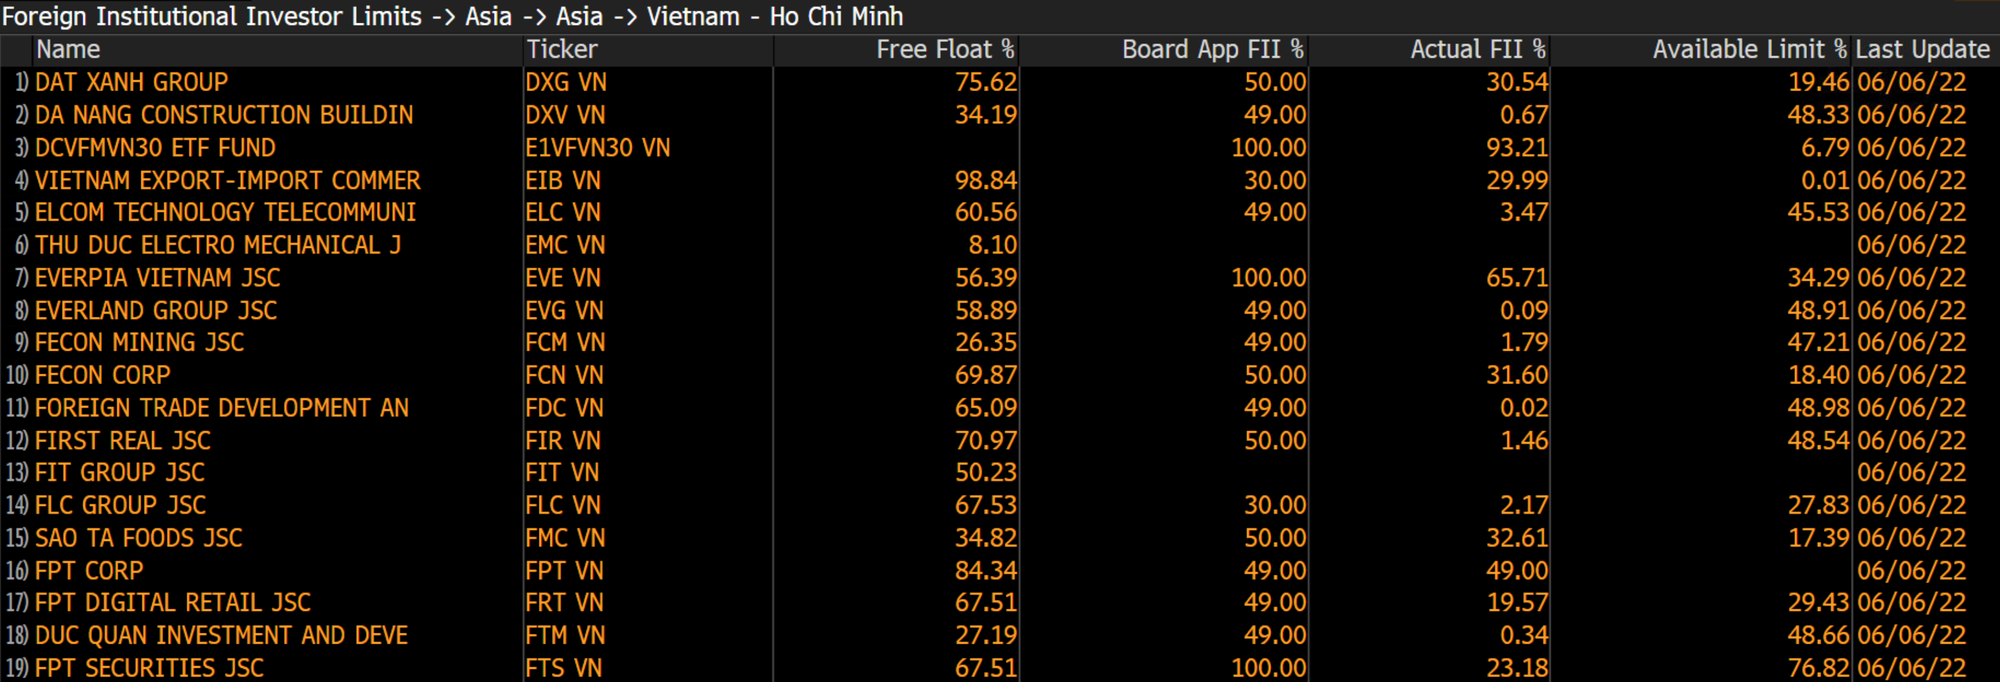Click available limit value 0.01
Image resolution: width=2000 pixels, height=682 pixels.
[1825, 180]
